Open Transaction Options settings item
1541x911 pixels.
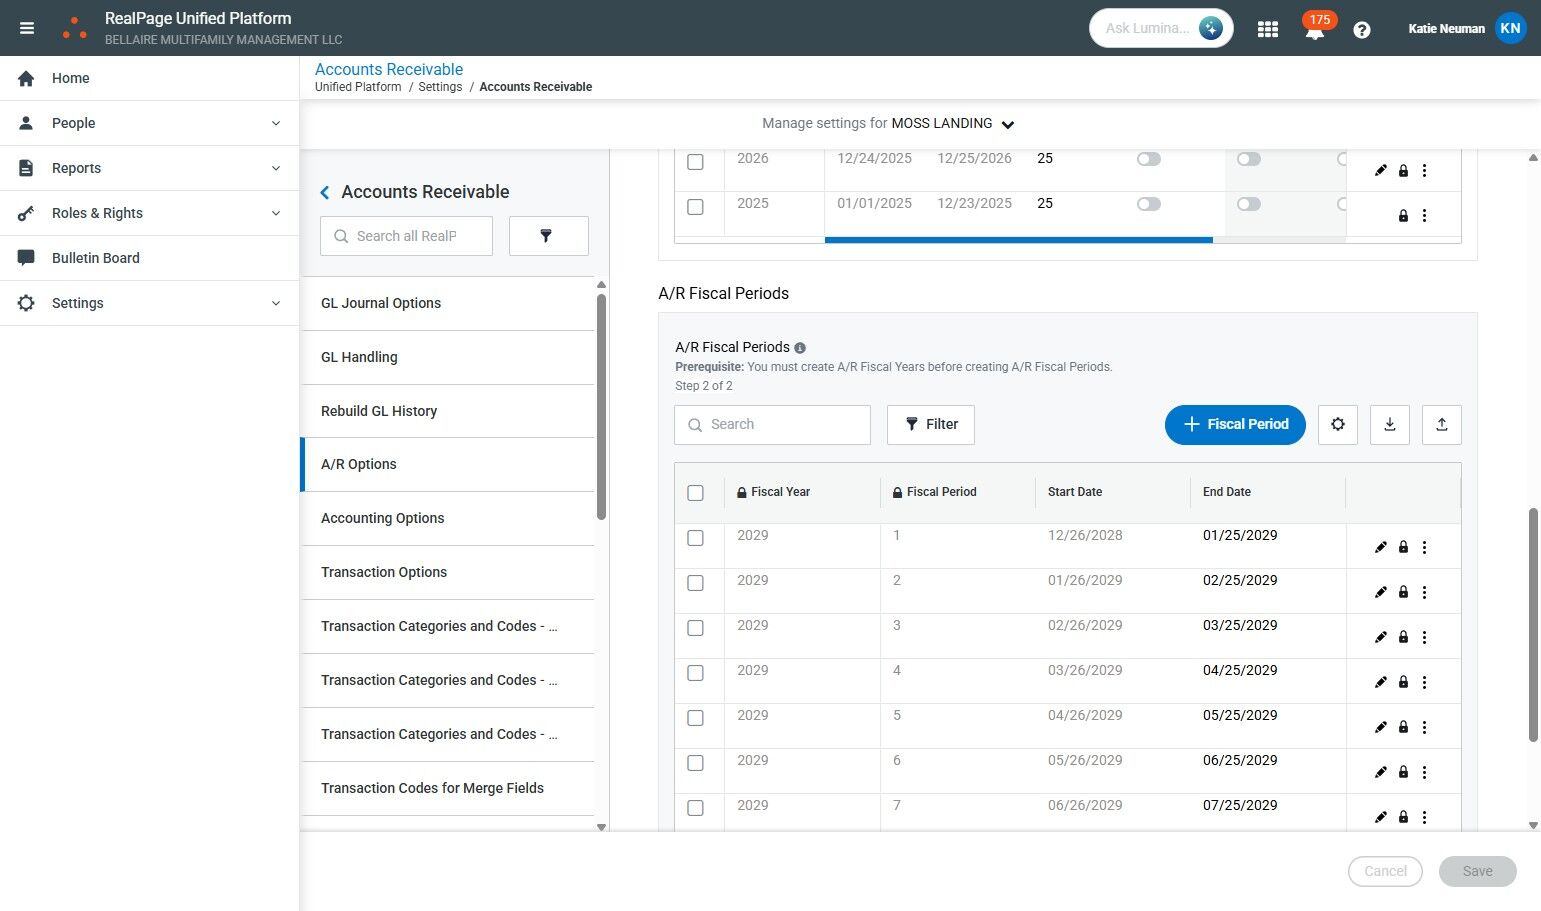(x=384, y=572)
